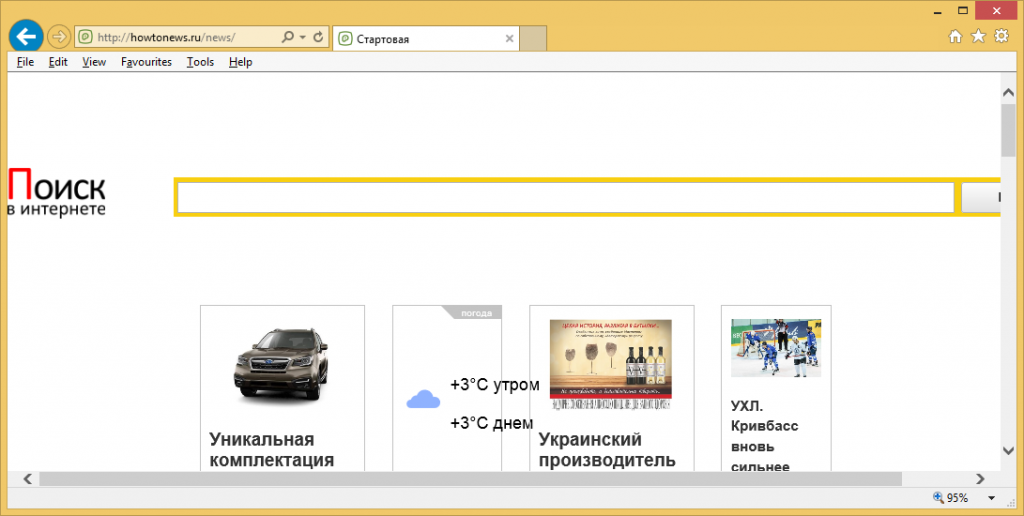This screenshot has height=516, width=1024.
Task: Open the new tab button
Action: click(x=534, y=39)
